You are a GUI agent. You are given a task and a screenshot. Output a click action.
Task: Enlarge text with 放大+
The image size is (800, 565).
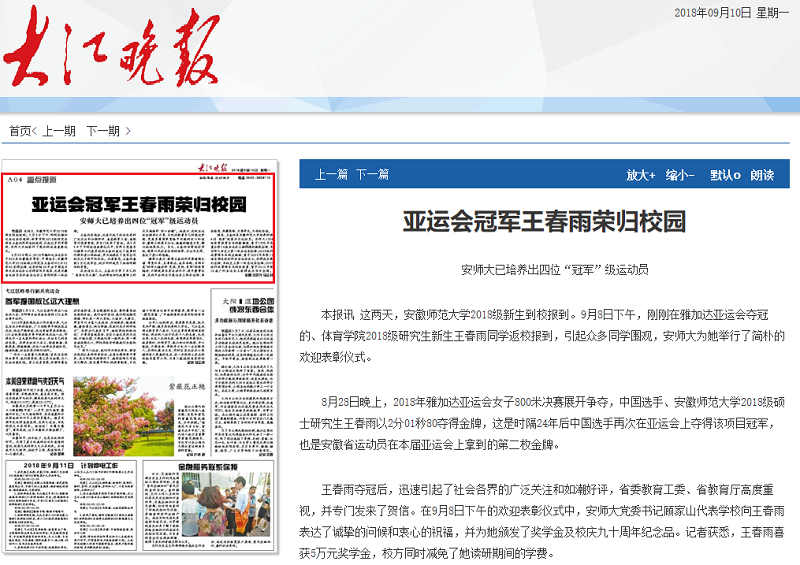click(x=641, y=175)
